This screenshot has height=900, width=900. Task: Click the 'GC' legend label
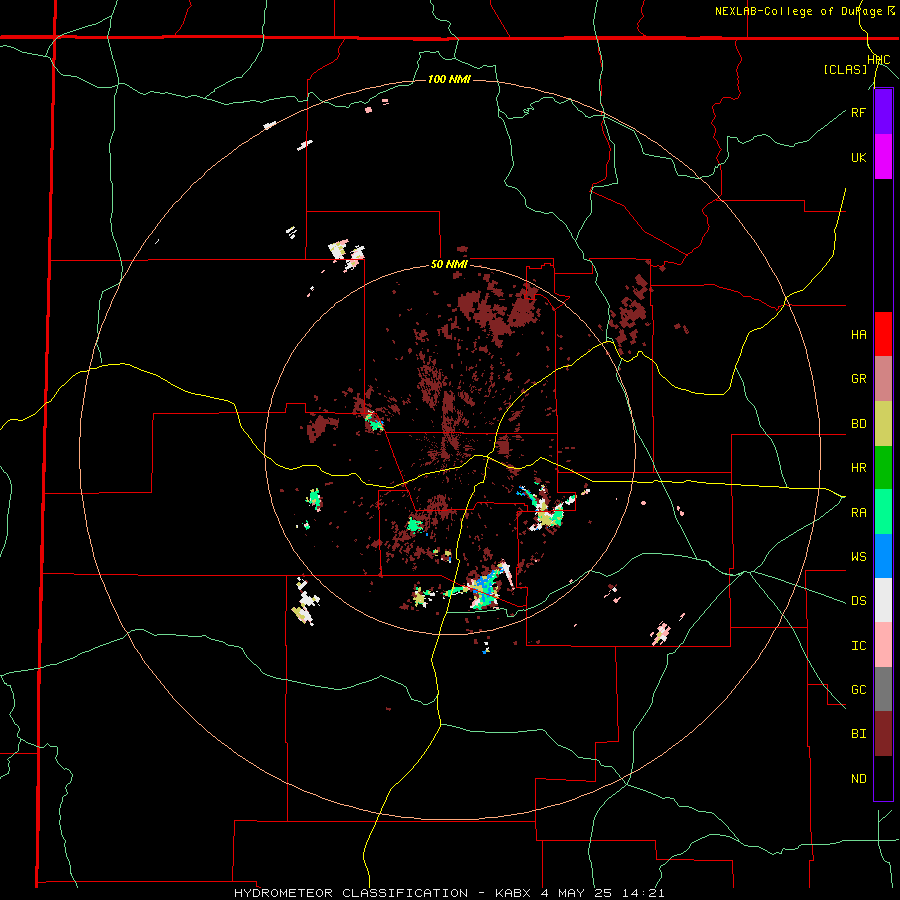coord(858,689)
